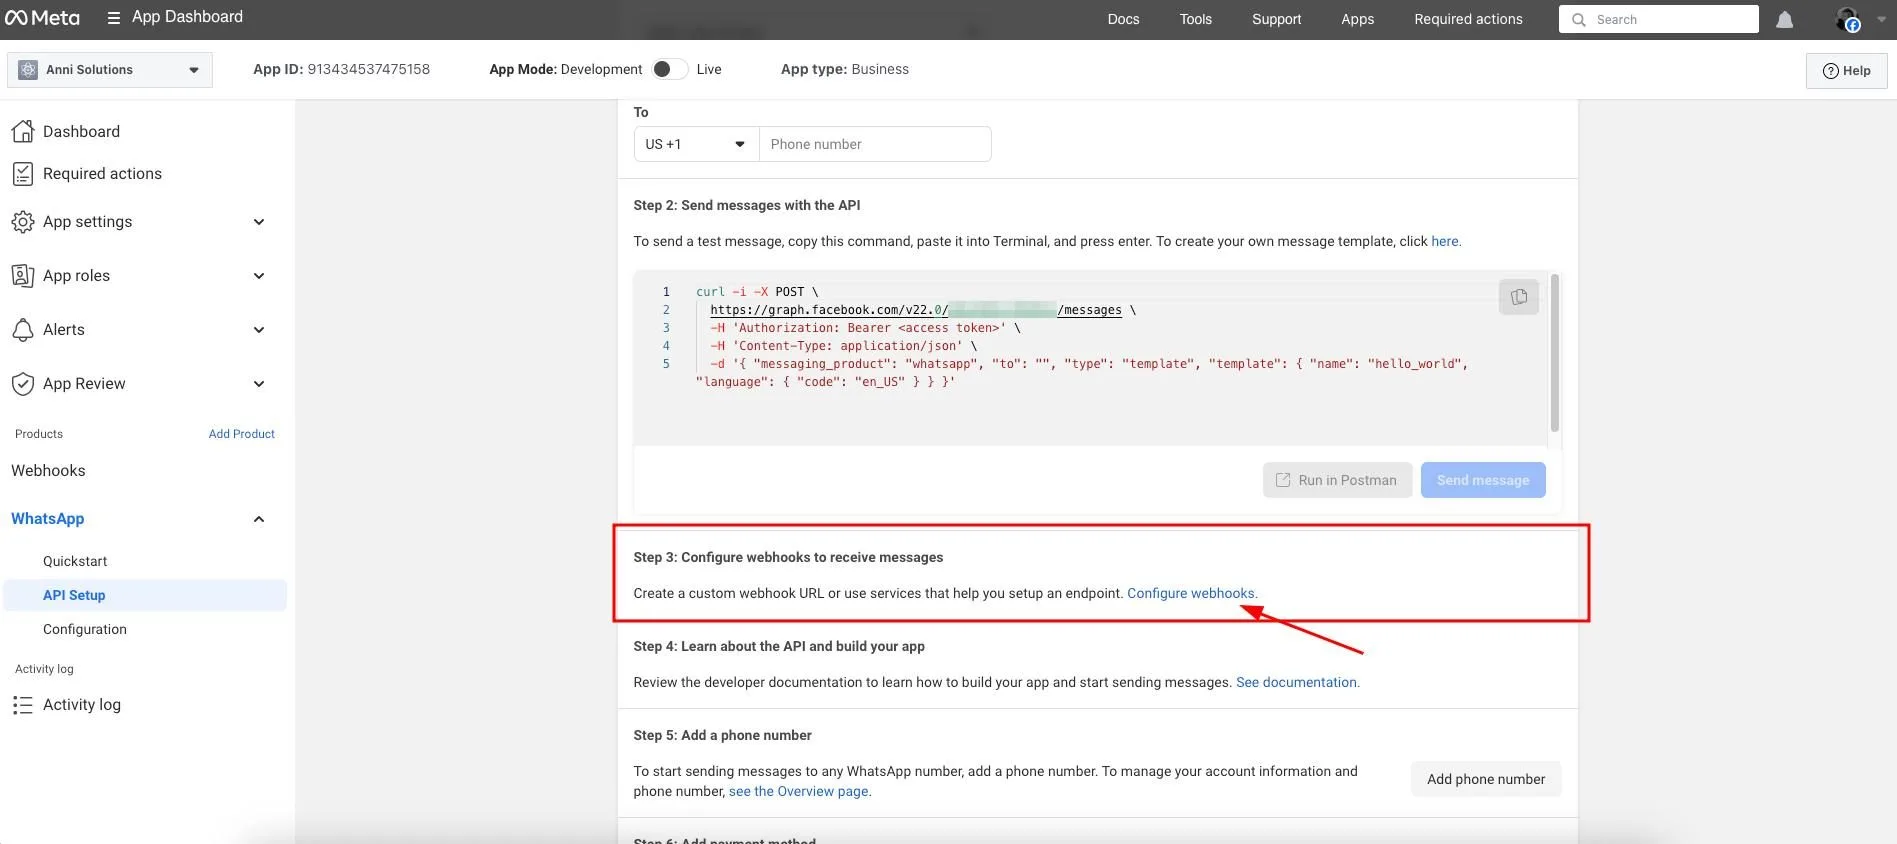1897x844 pixels.
Task: Click the Add Product link
Action: tap(241, 434)
